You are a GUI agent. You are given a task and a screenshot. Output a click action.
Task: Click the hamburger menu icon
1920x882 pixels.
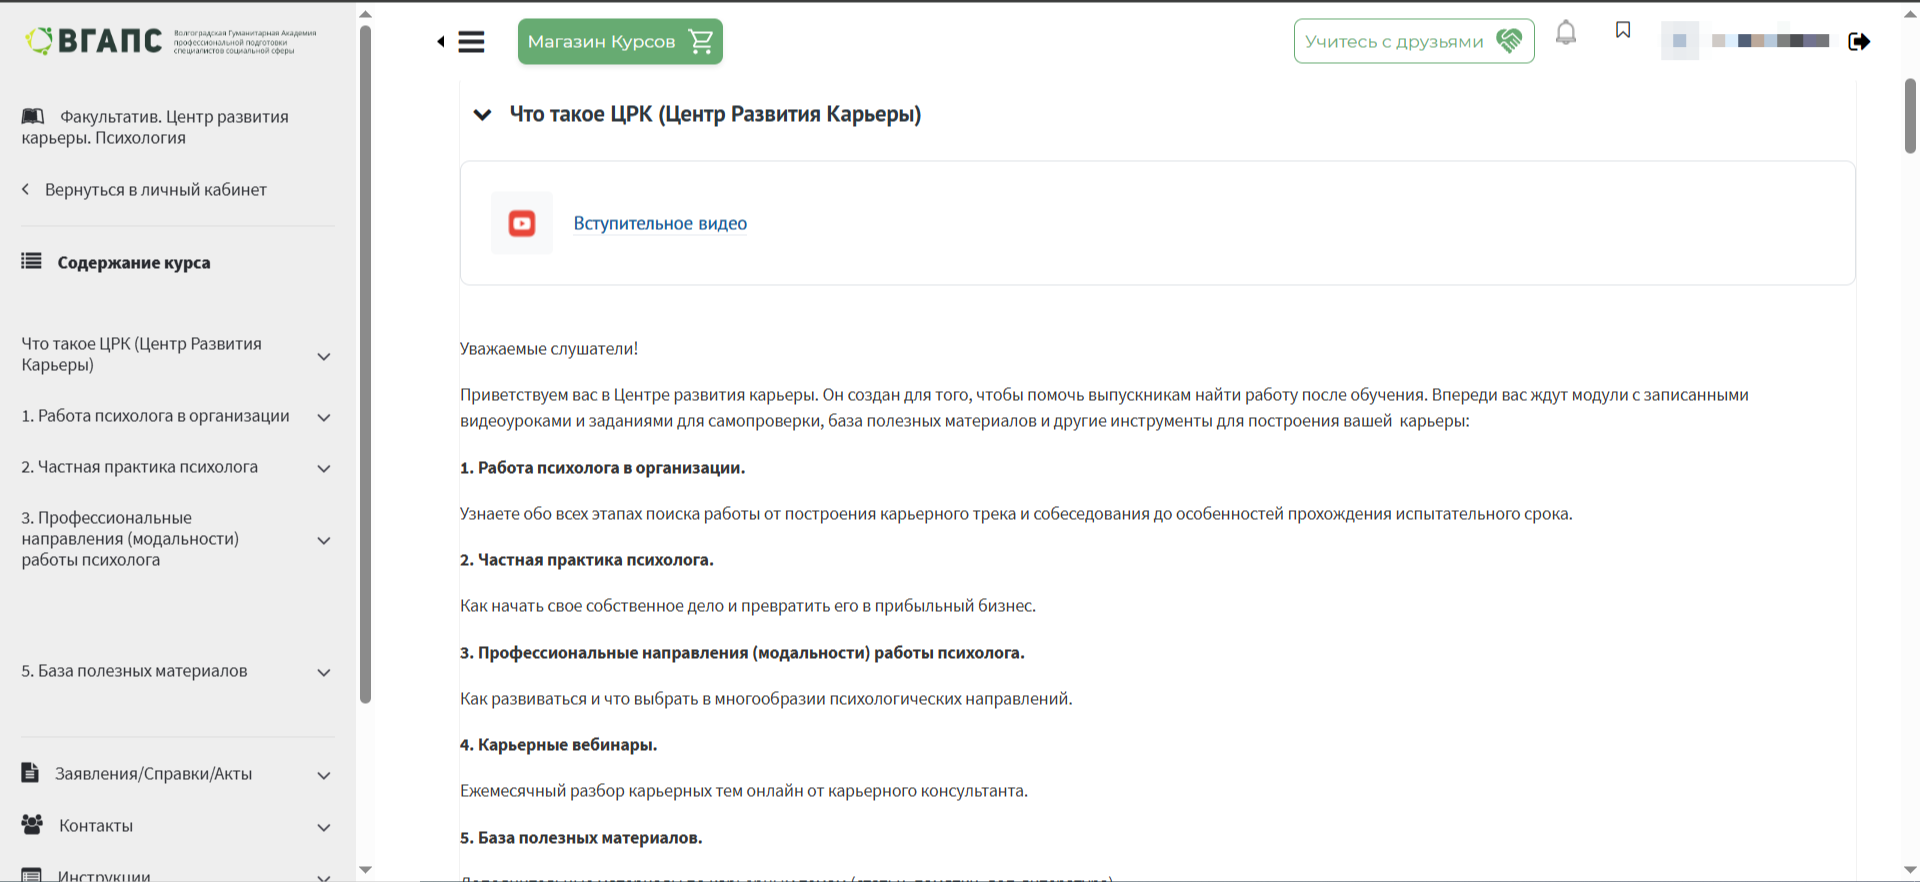tap(471, 42)
